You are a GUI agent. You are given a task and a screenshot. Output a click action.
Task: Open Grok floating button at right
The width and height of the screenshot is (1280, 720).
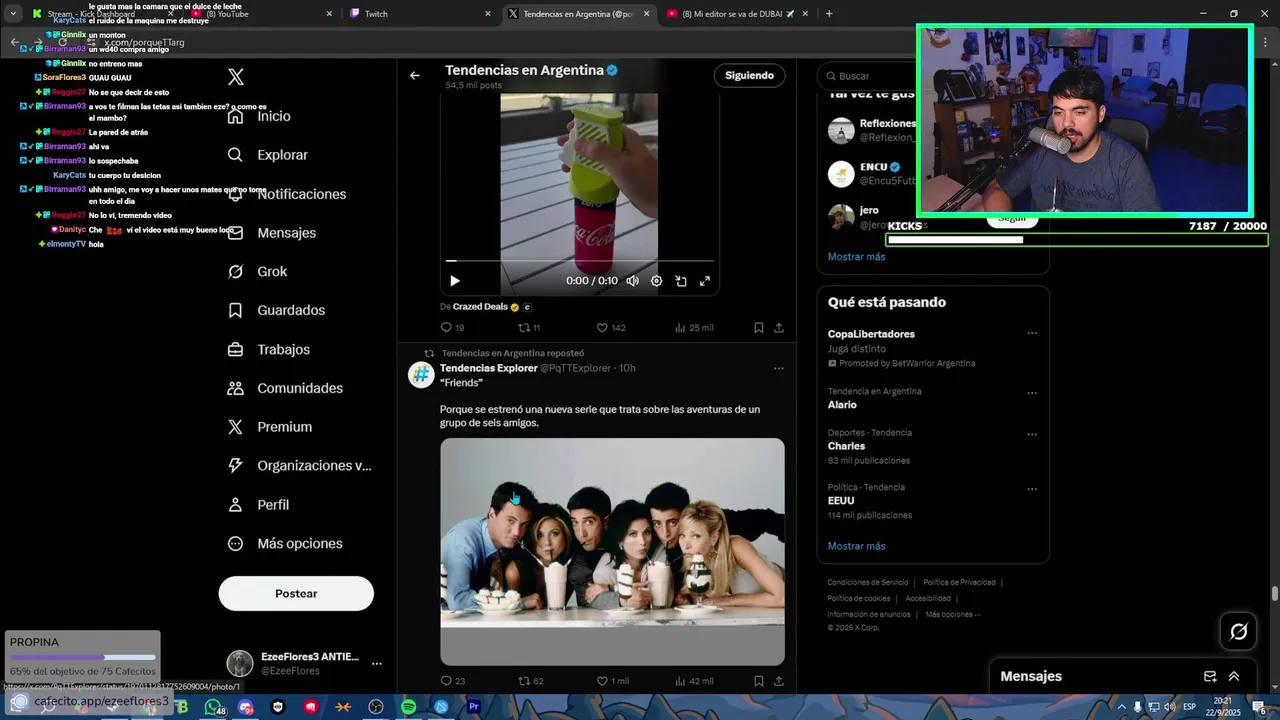1238,631
